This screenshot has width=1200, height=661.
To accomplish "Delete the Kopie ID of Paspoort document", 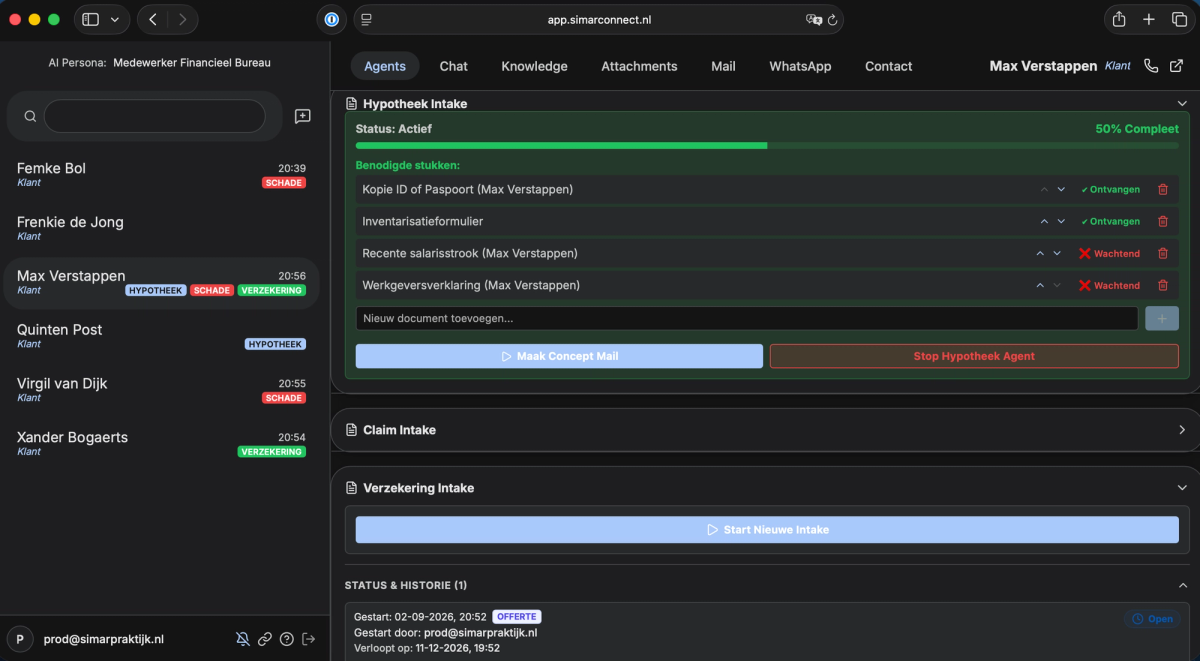I will pos(1162,189).
